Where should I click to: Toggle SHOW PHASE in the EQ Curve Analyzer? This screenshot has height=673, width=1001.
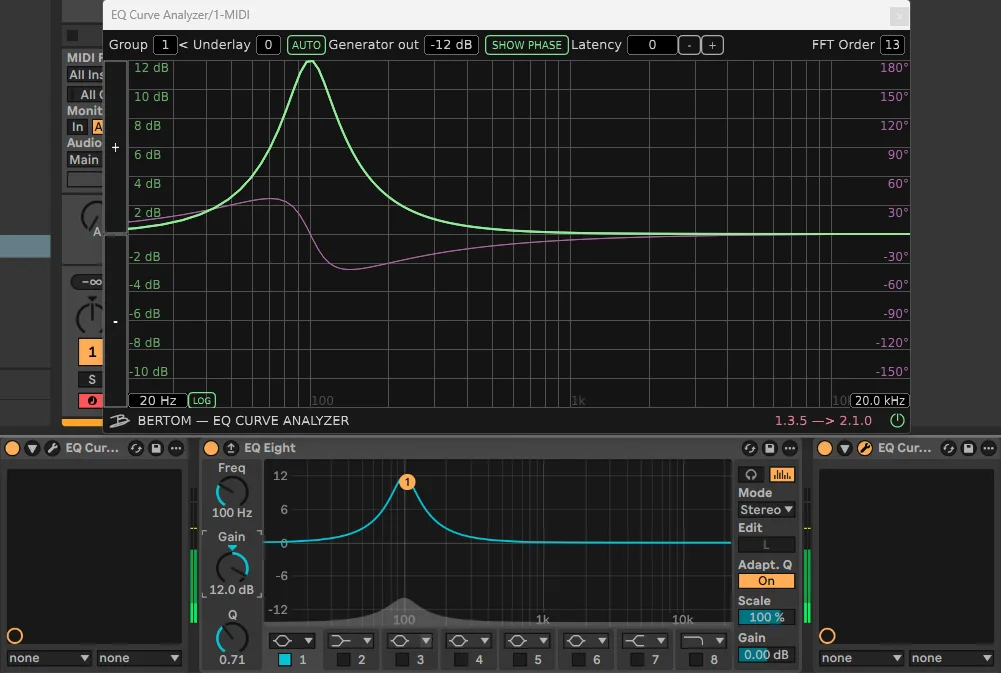526,45
